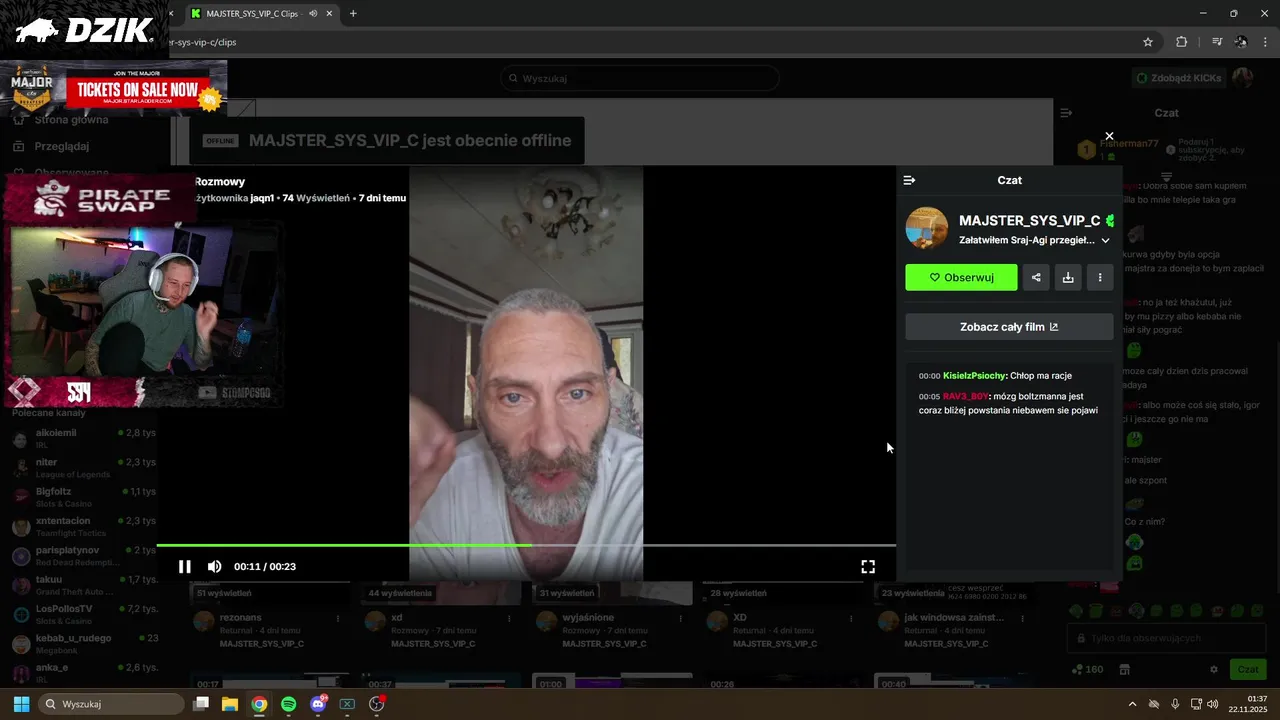Click the taskbar Wyszukaj search box
Screen dimensions: 1280x720
pos(111,704)
